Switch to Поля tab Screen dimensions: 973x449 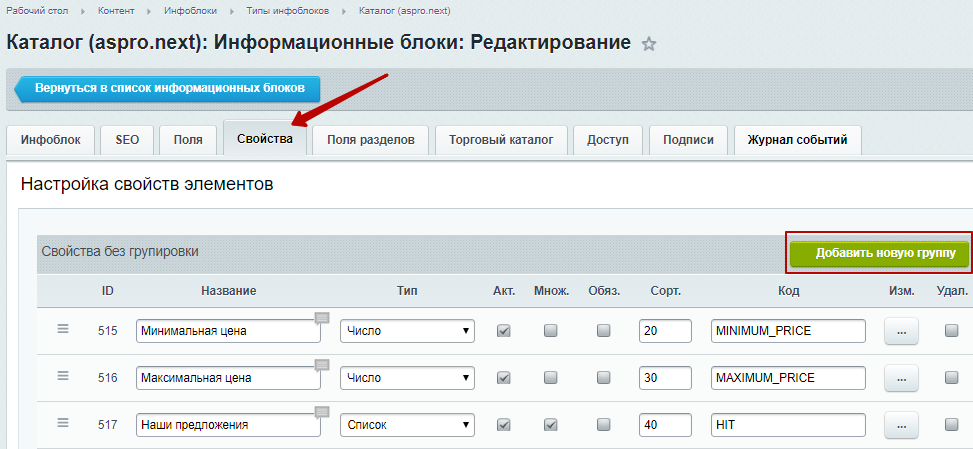(189, 140)
